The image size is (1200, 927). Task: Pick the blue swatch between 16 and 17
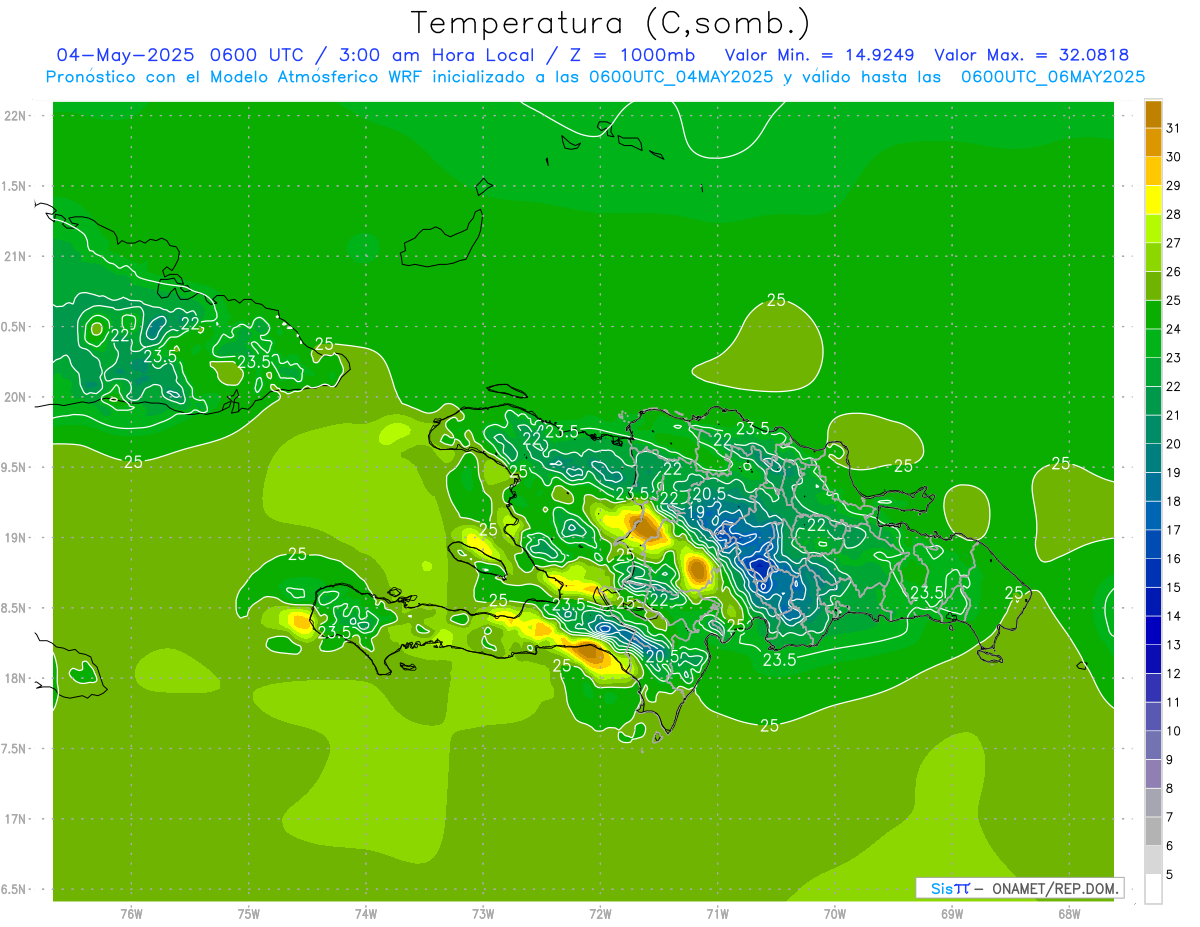(1153, 544)
